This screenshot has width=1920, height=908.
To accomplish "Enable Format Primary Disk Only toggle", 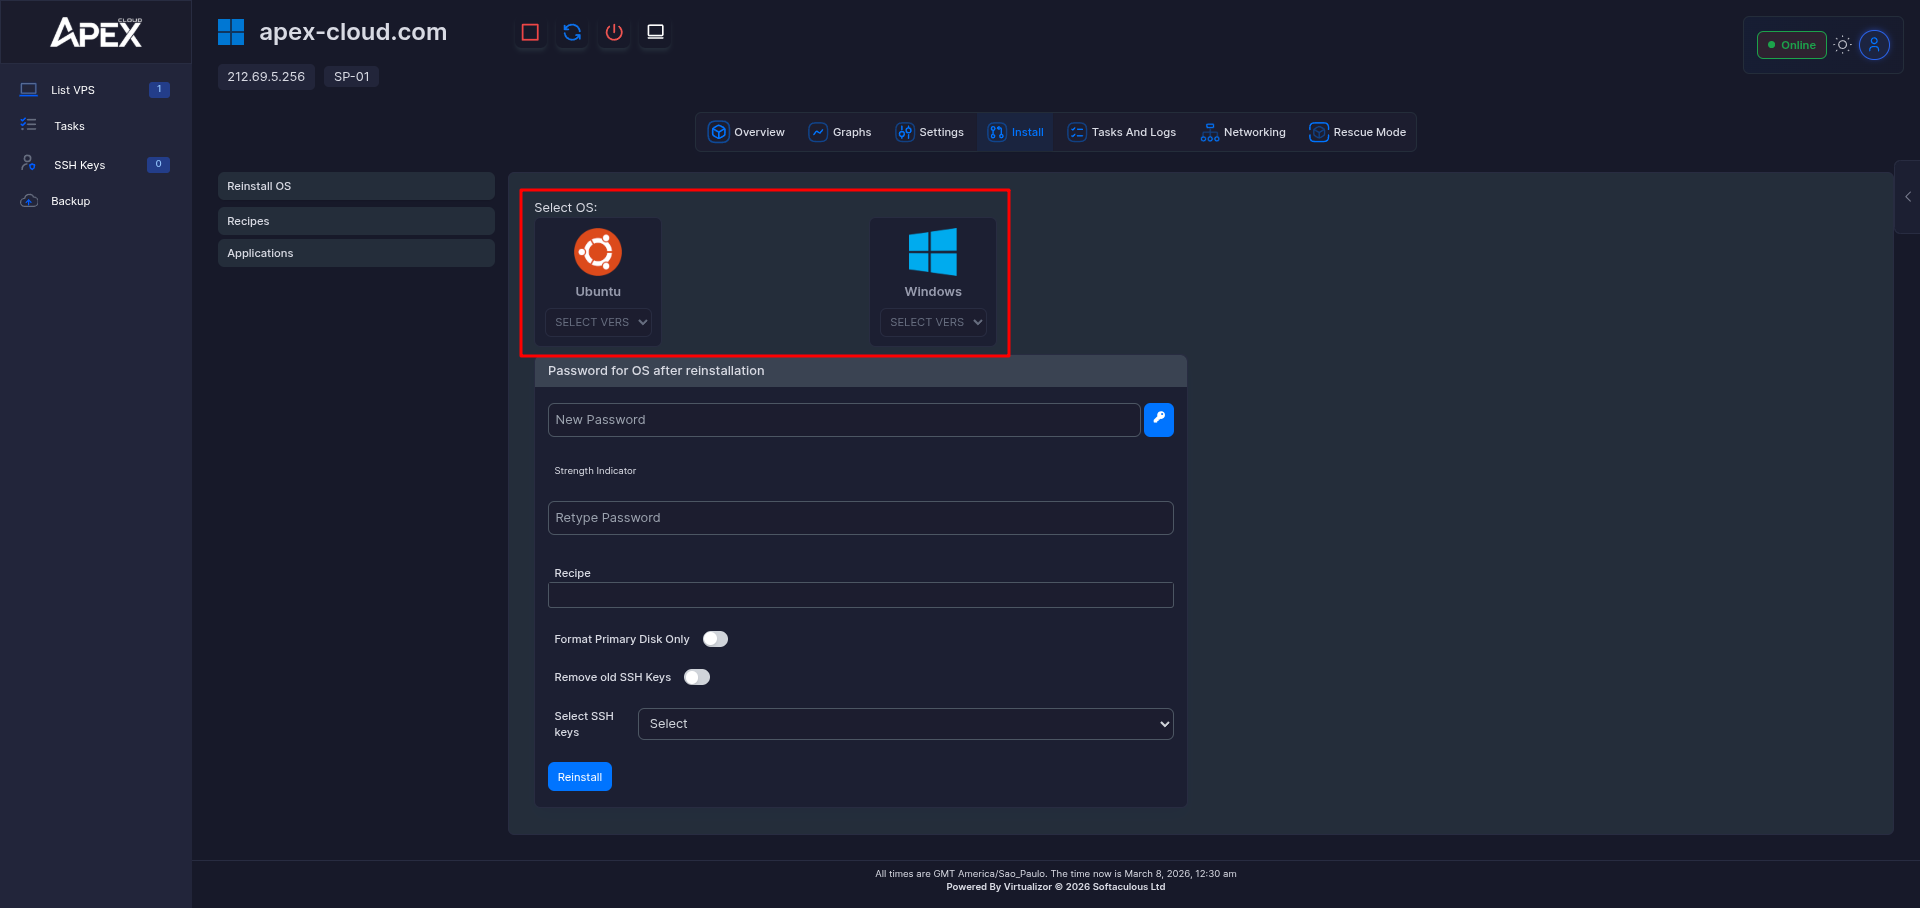I will [x=715, y=639].
